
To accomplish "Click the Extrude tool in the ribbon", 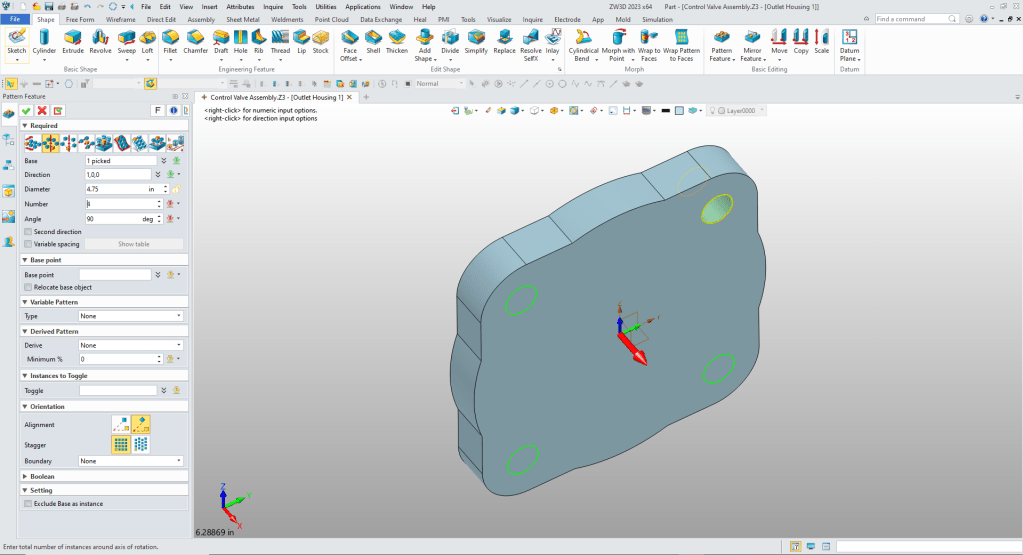I will click(x=73, y=40).
